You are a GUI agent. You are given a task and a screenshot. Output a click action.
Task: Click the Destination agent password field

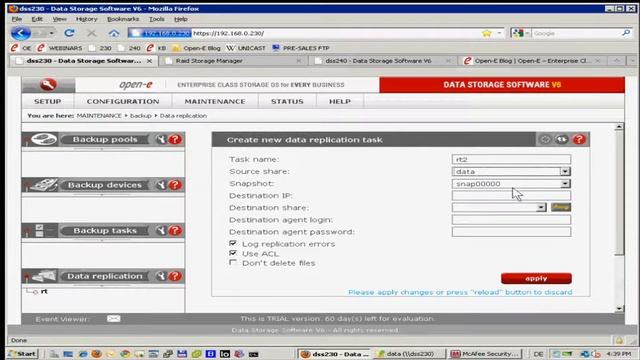tap(511, 232)
